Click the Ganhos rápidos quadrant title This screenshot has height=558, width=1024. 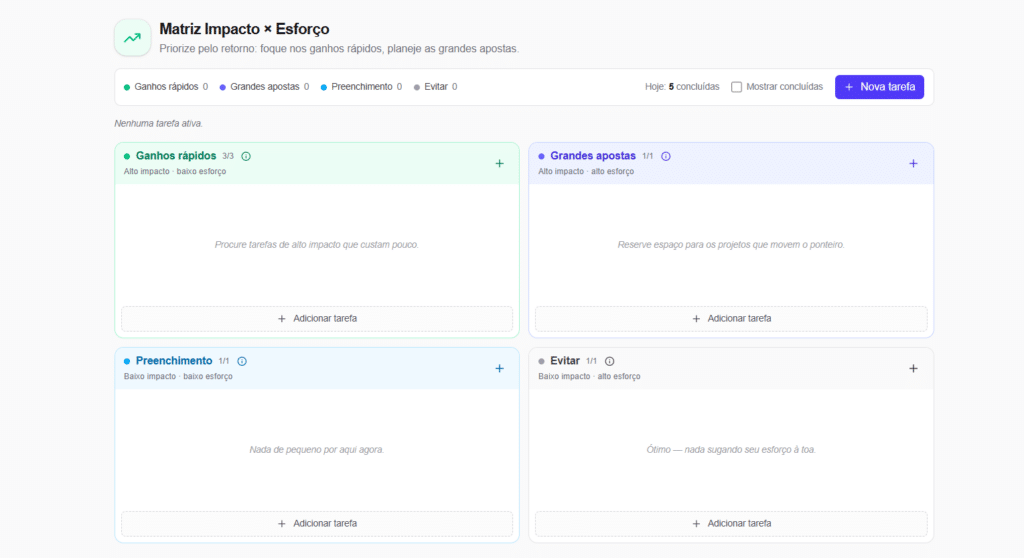(x=176, y=156)
